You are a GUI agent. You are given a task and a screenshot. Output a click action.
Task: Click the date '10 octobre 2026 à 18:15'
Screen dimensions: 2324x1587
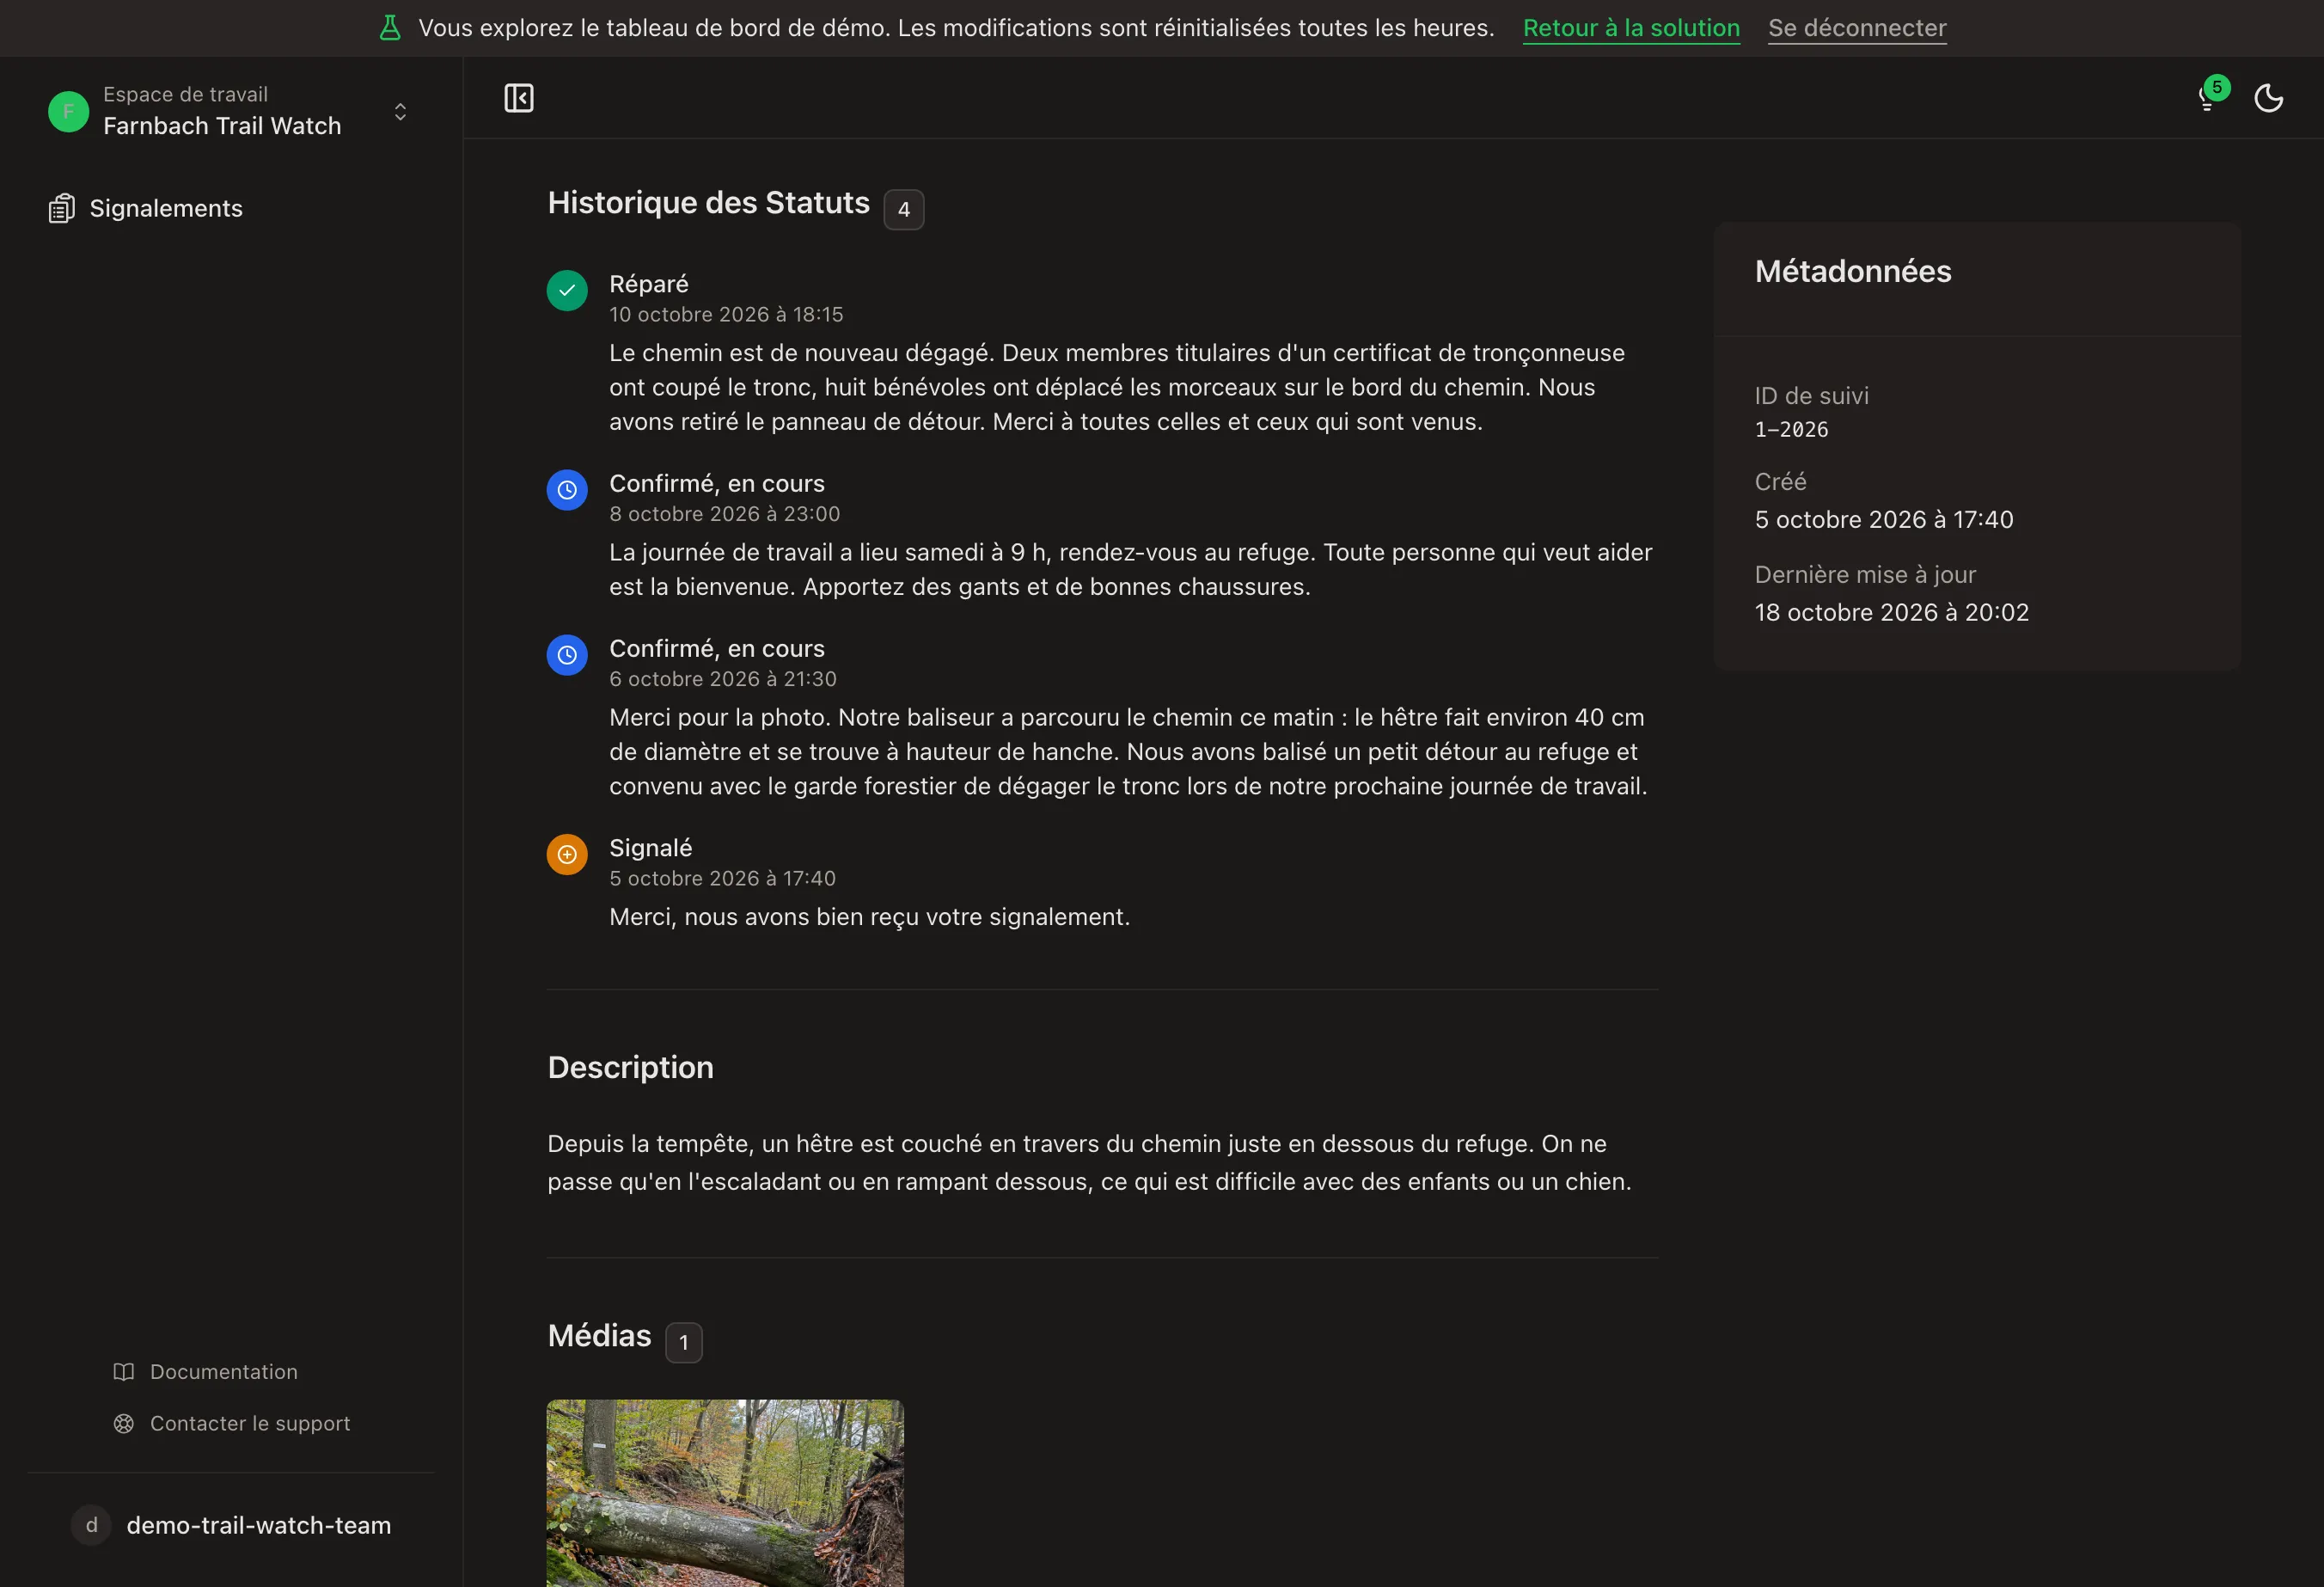pos(726,314)
